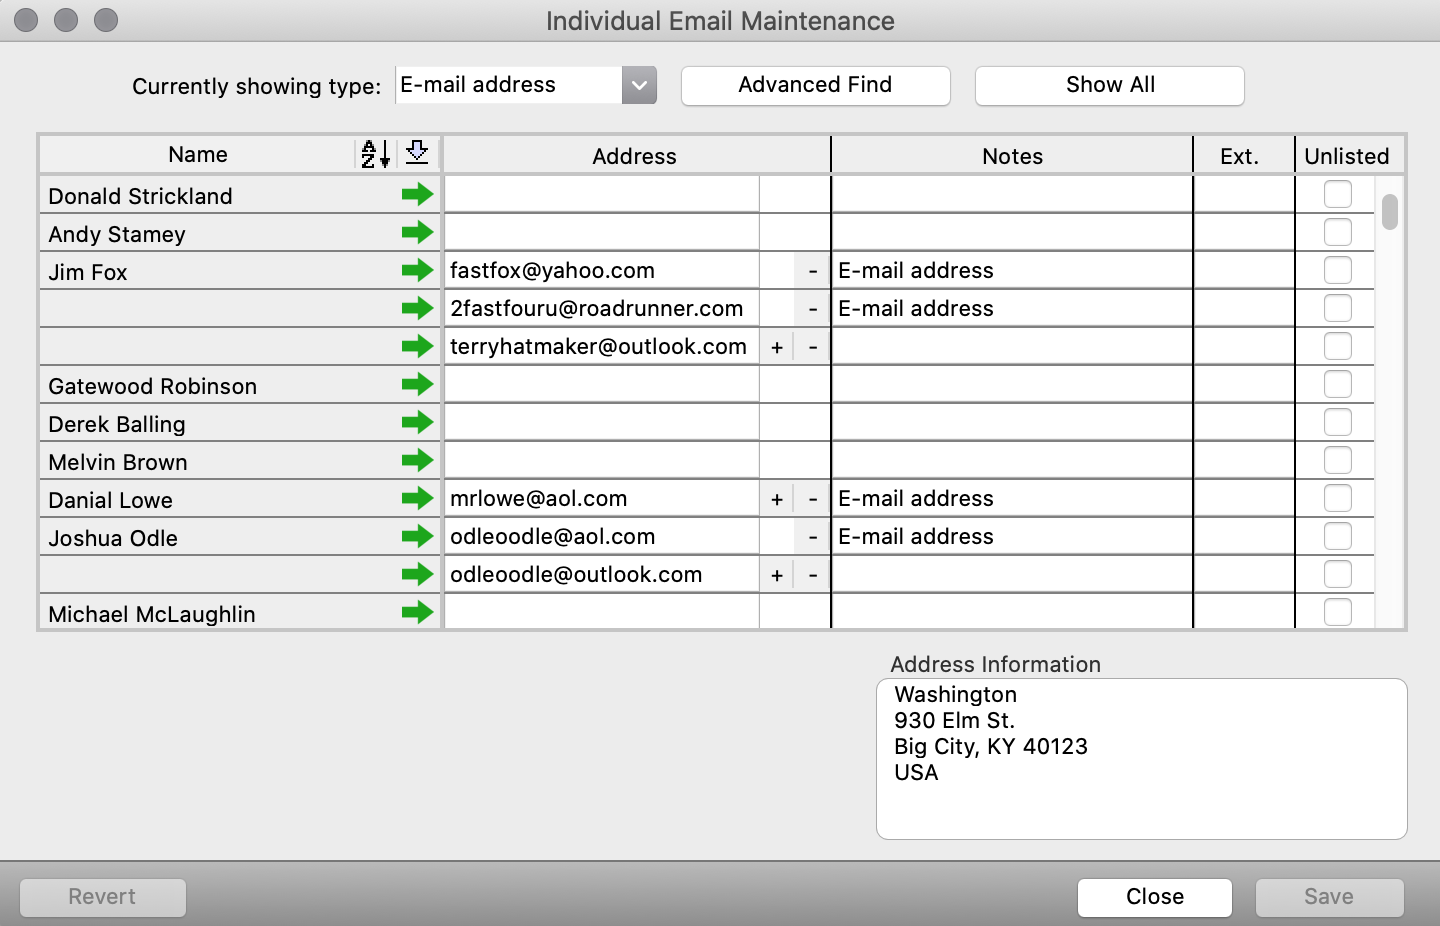Click inside the Address Information box

pos(1142,758)
